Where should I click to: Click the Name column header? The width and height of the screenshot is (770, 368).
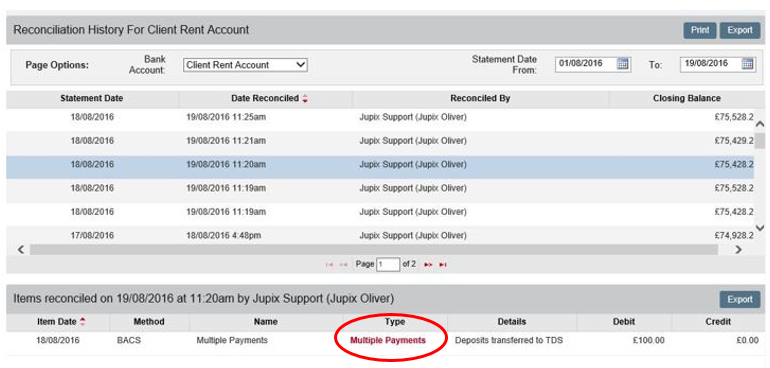click(x=266, y=322)
